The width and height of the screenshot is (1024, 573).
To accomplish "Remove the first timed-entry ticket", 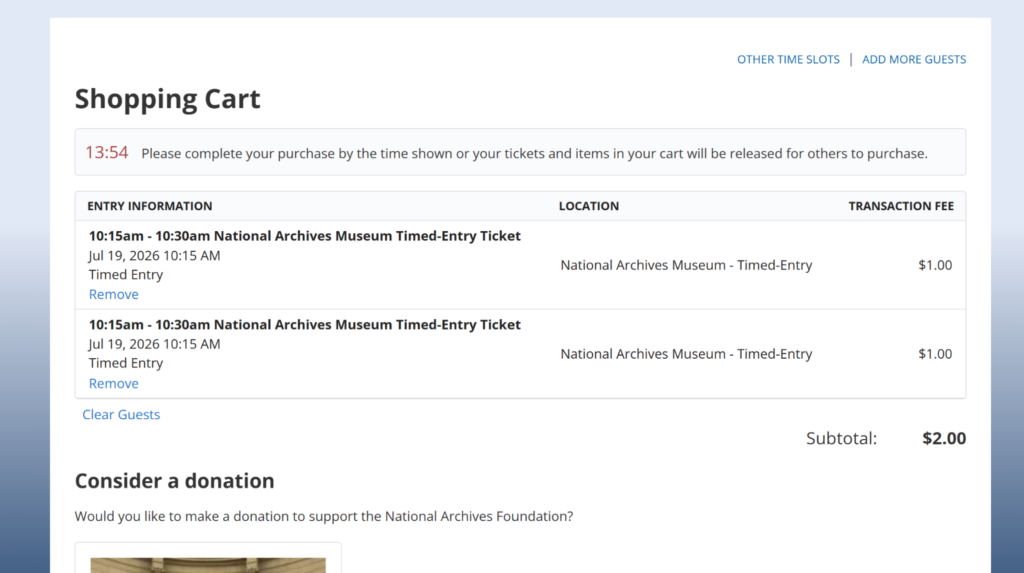I will point(114,295).
